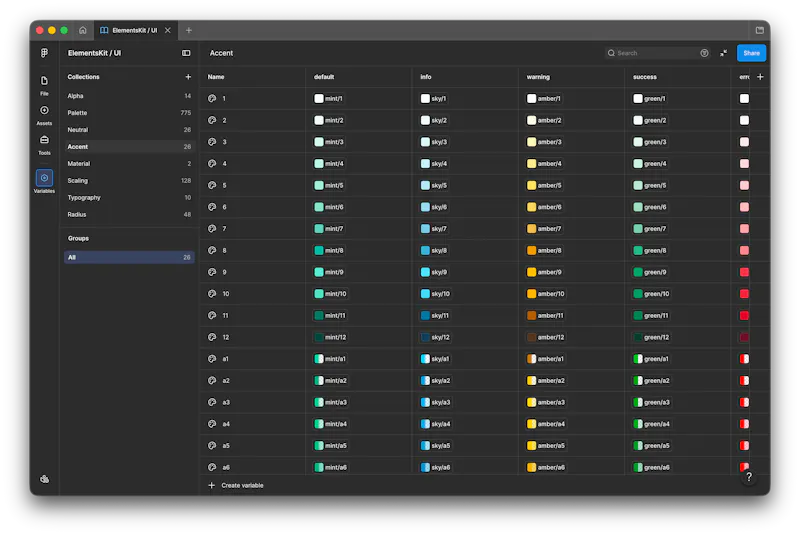Click the sky/4 value cell
This screenshot has height=535, width=800.
click(x=434, y=164)
